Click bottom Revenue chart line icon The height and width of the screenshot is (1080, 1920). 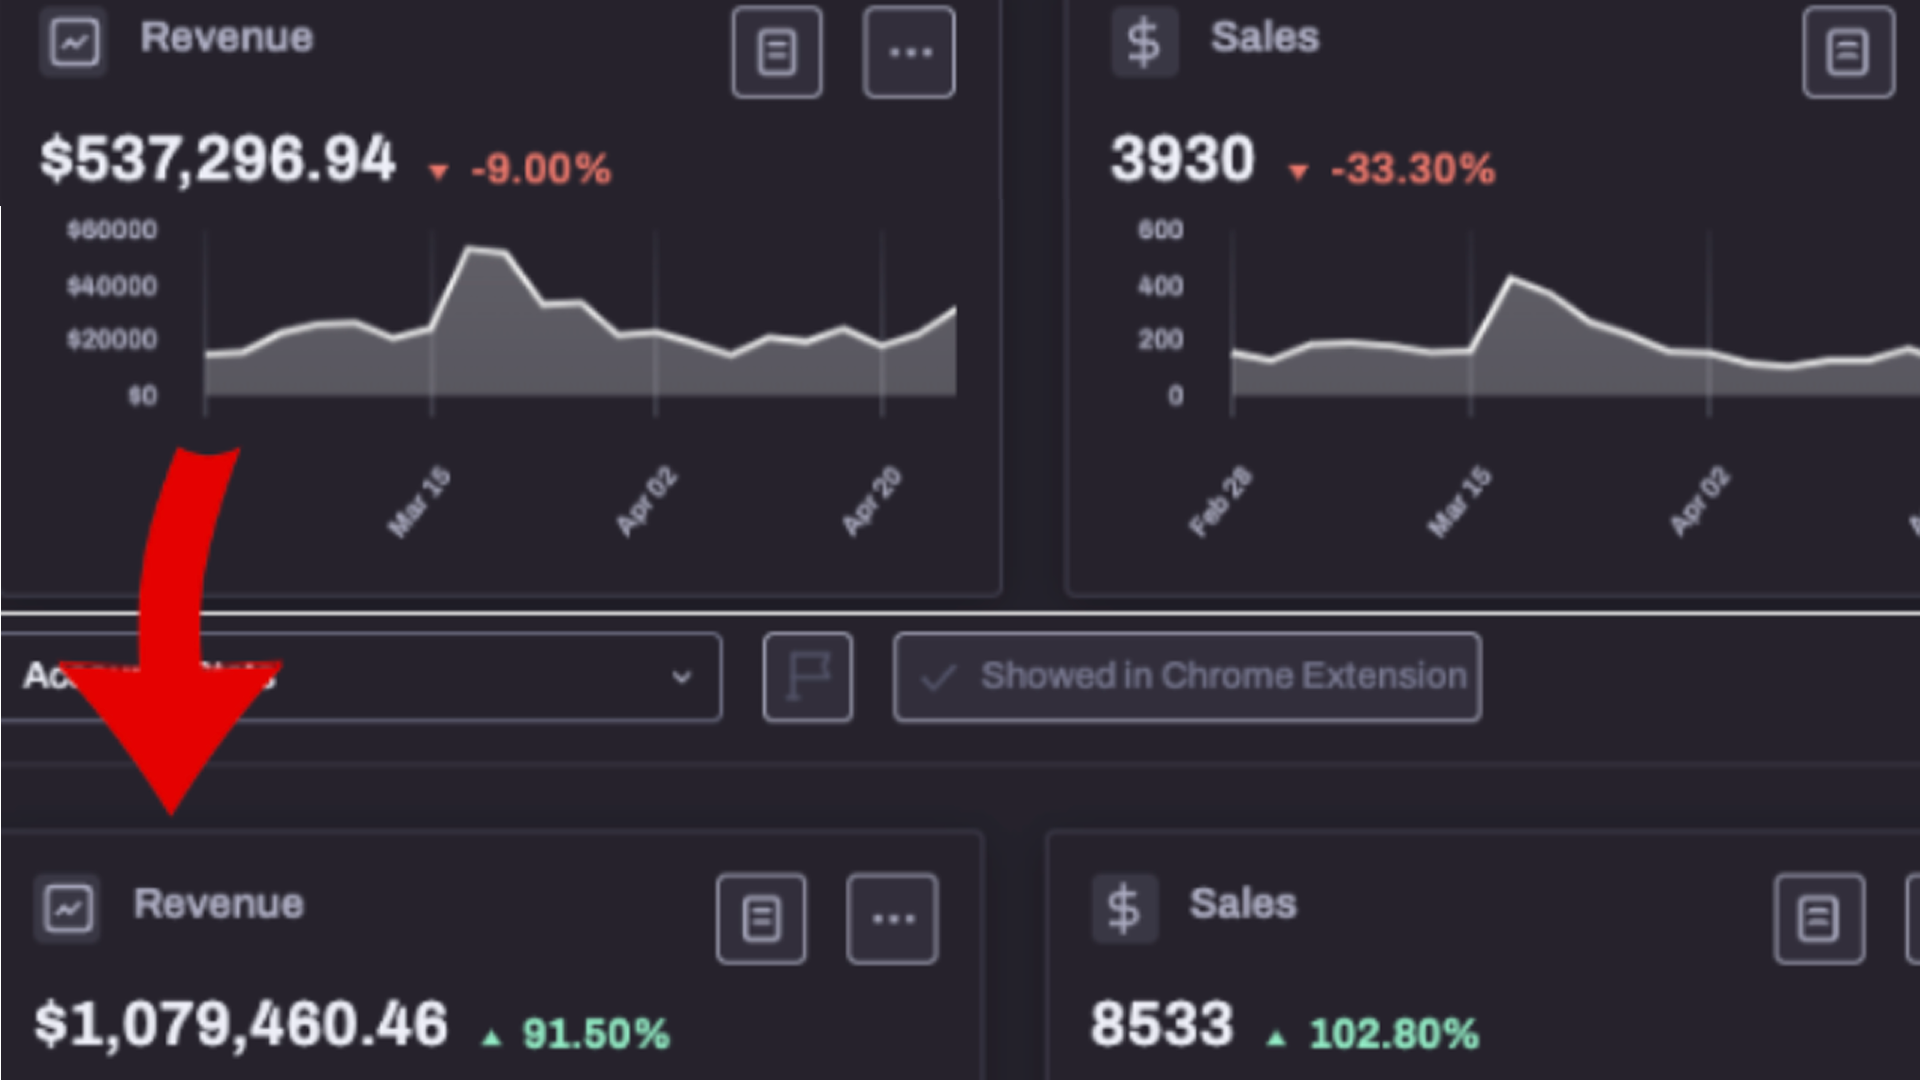pos(68,908)
